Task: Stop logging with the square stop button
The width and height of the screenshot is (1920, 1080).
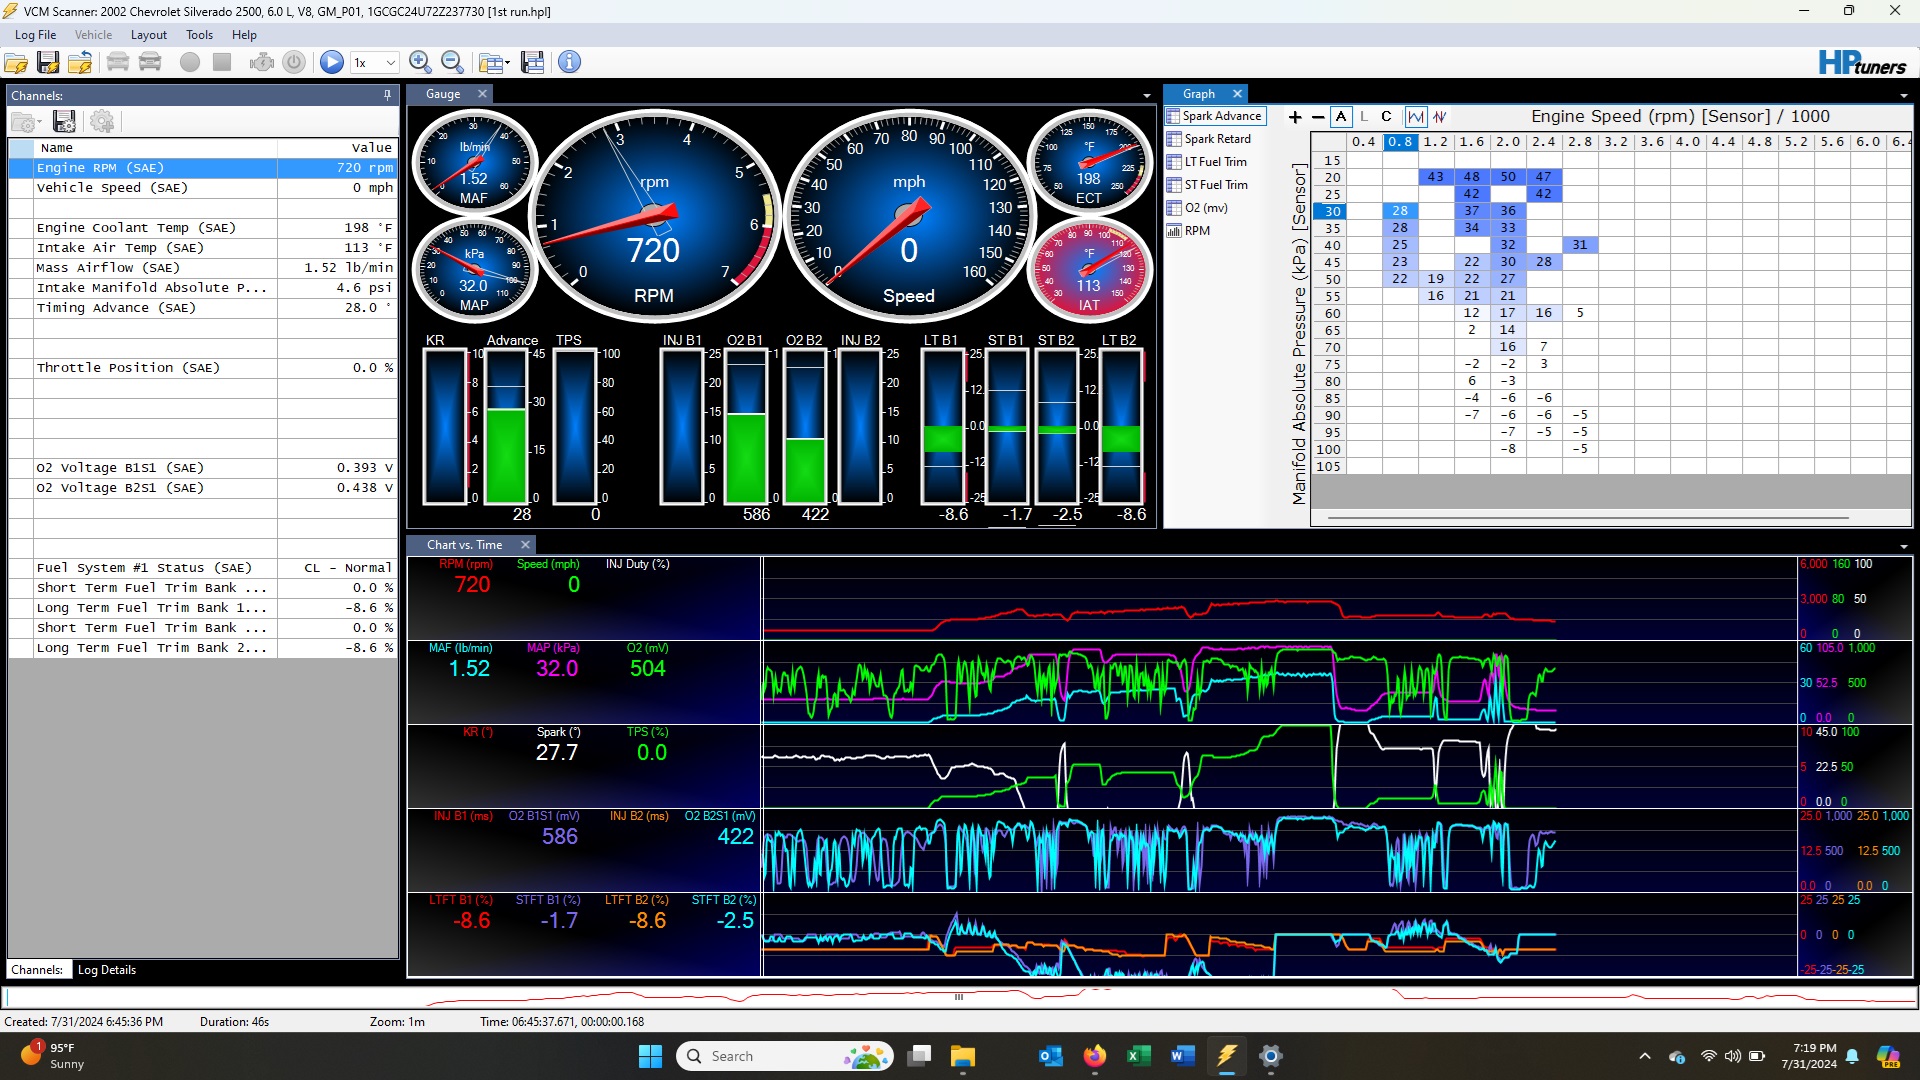Action: [x=222, y=63]
